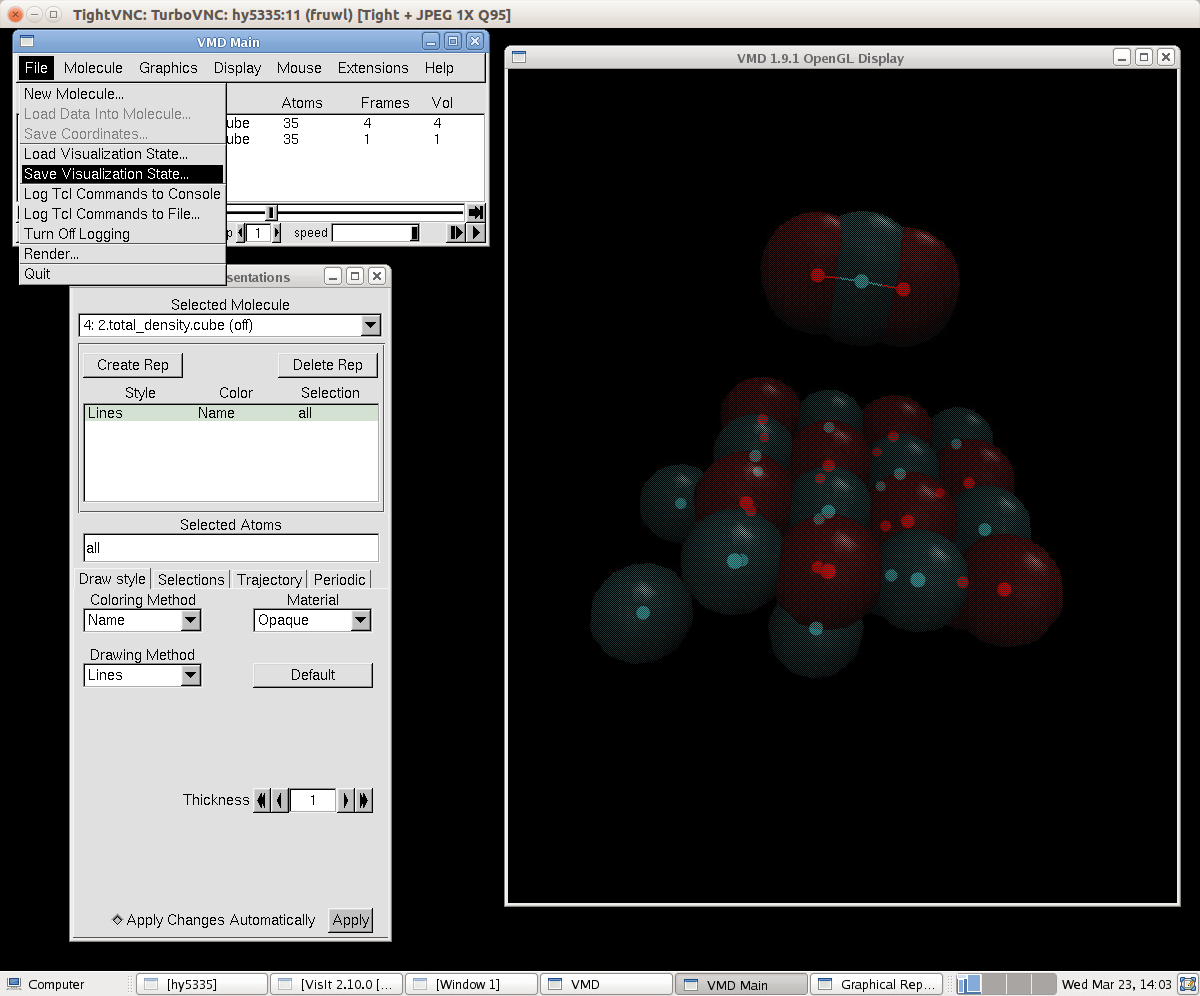The width and height of the screenshot is (1200, 996).
Task: Click the double-arrow thickness decrease button
Action: (x=262, y=800)
